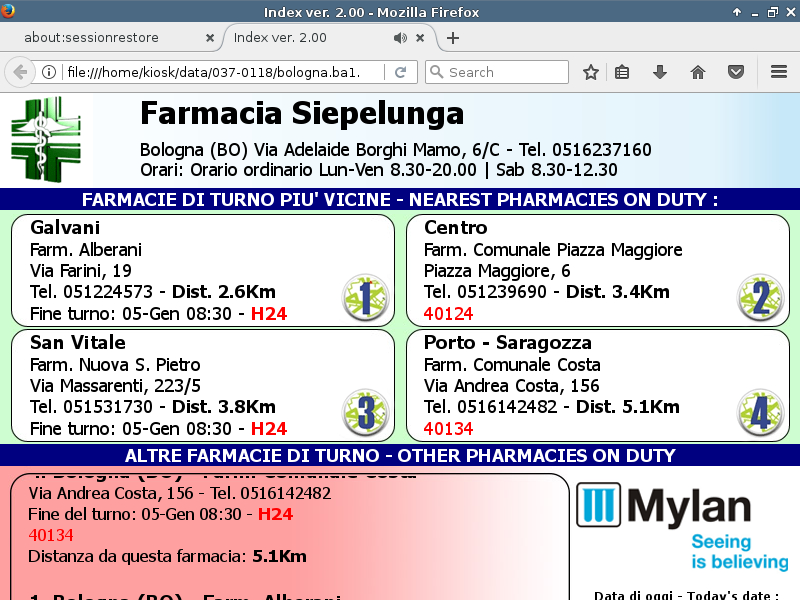800x600 pixels.
Task: Mute audio on Index ver. 2.00 tab
Action: coord(400,38)
